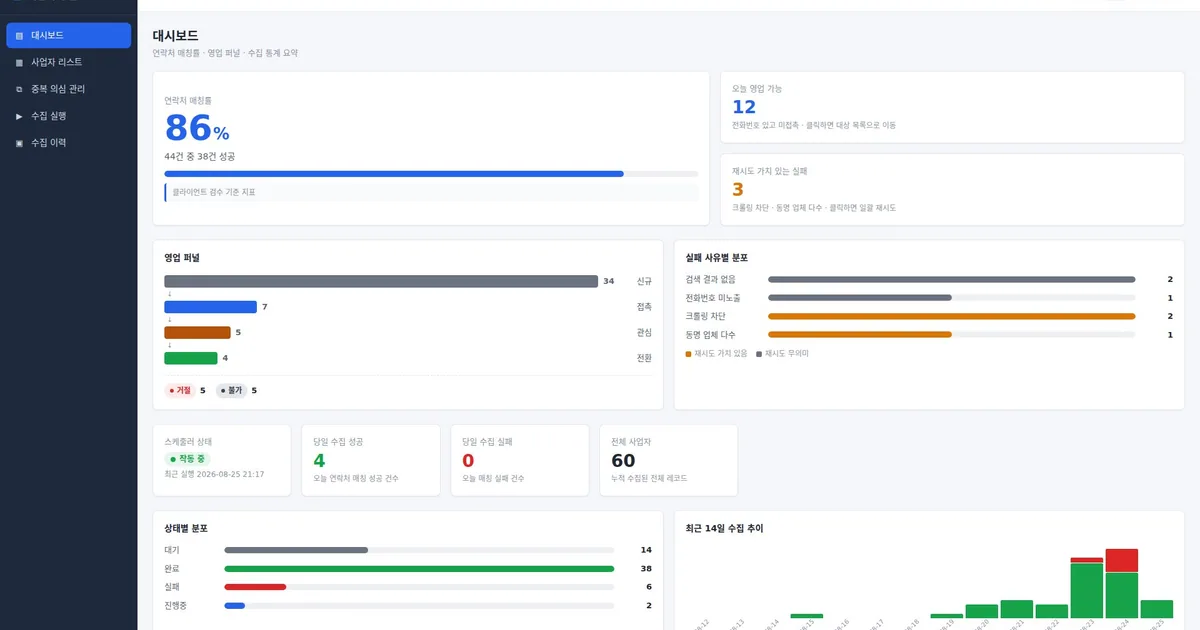This screenshot has height=630, width=1200.
Task: Click the green 완료 status distribution bar
Action: (419, 568)
